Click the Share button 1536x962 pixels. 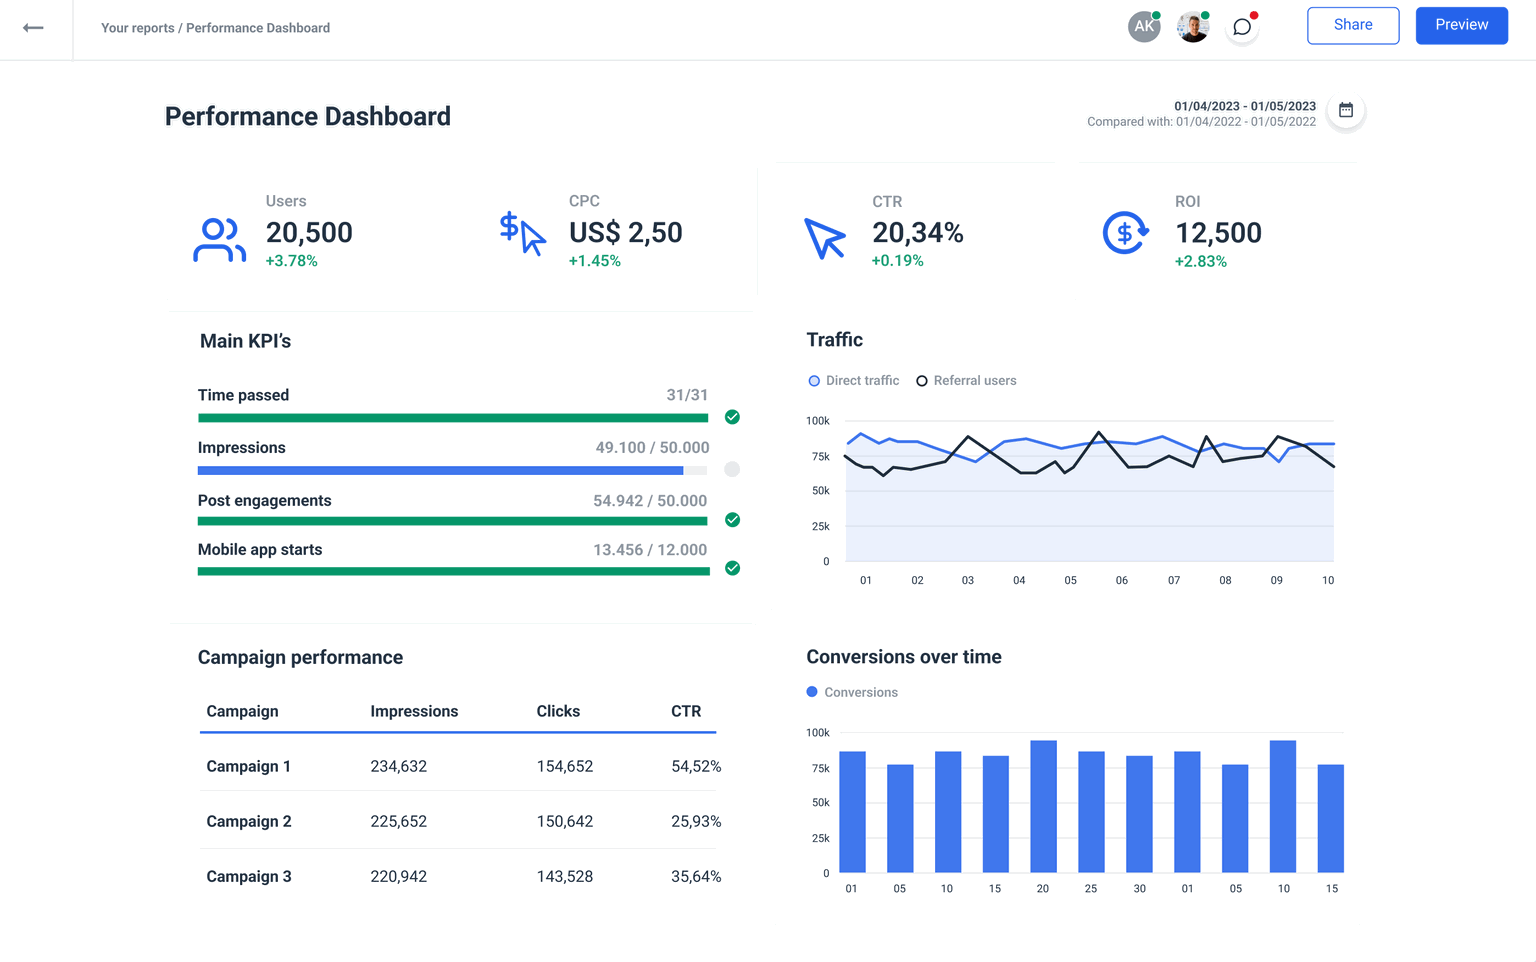coord(1352,25)
